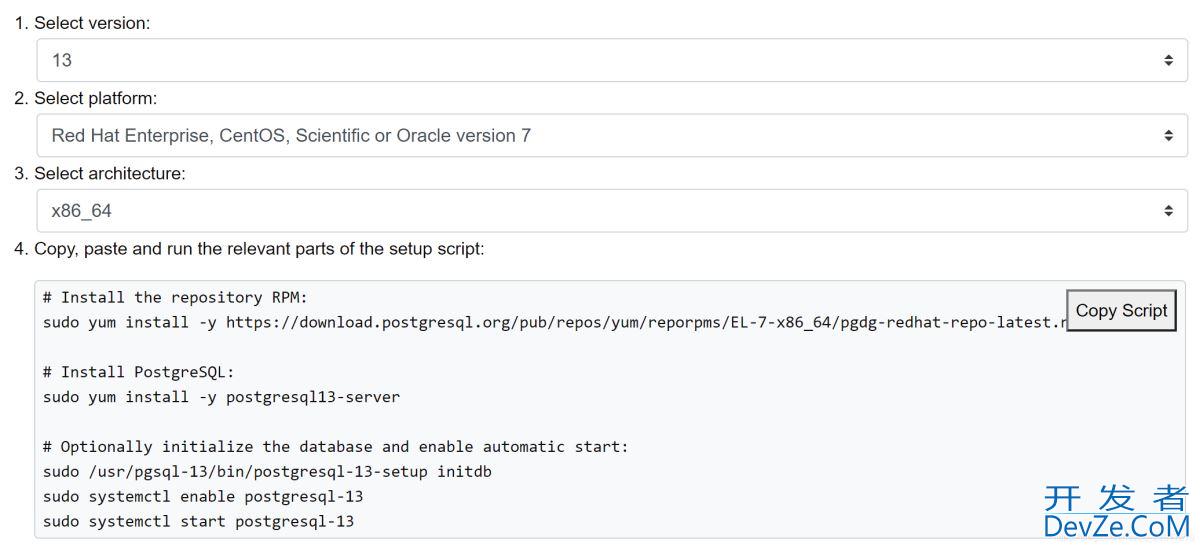Click the 'Select platform:' label
Viewport: 1200px width, 548px height.
[x=95, y=98]
